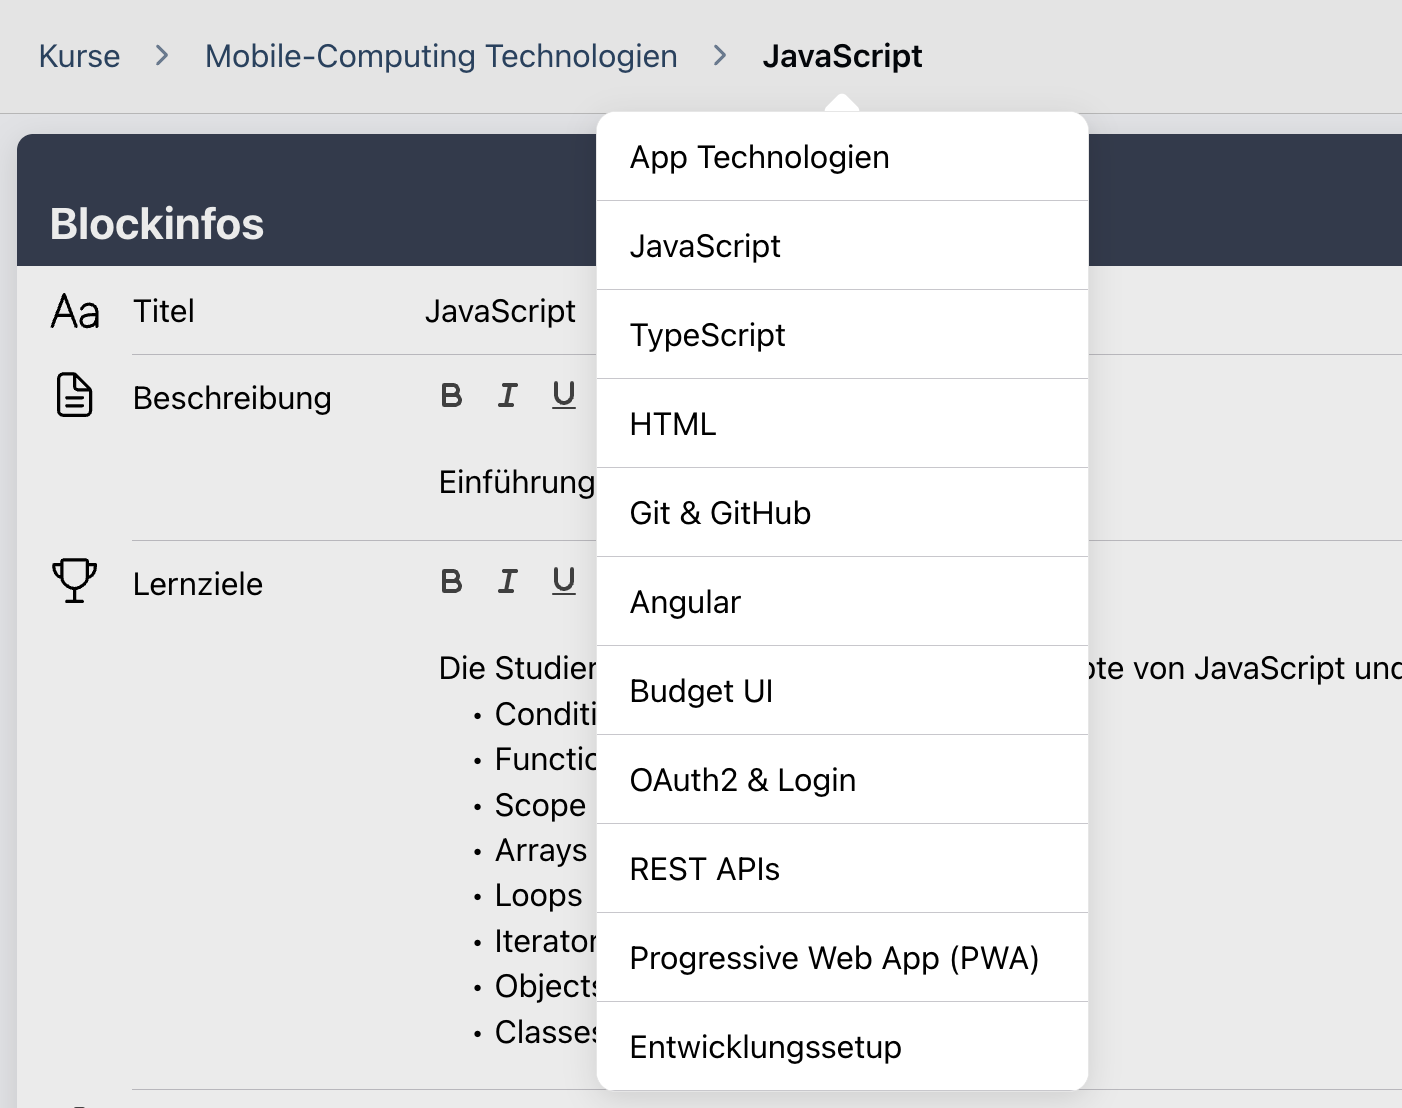Select TypeScript from the block menu
Image resolution: width=1402 pixels, height=1108 pixels.
(x=842, y=335)
